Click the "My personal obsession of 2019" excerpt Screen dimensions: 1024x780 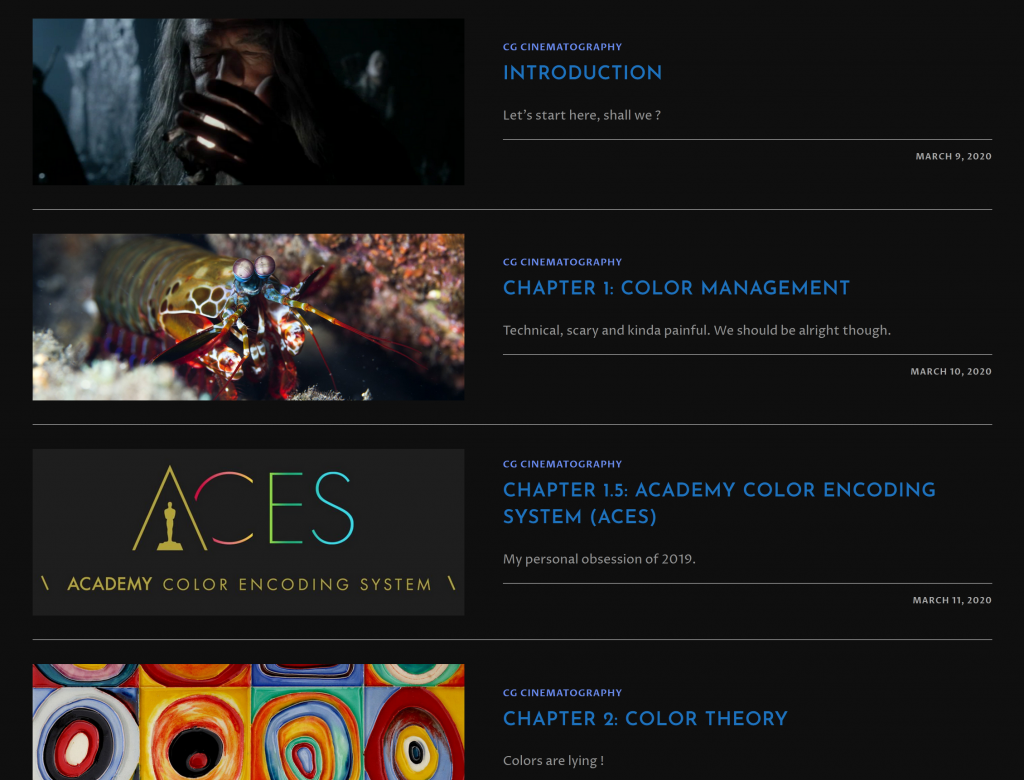(x=599, y=559)
